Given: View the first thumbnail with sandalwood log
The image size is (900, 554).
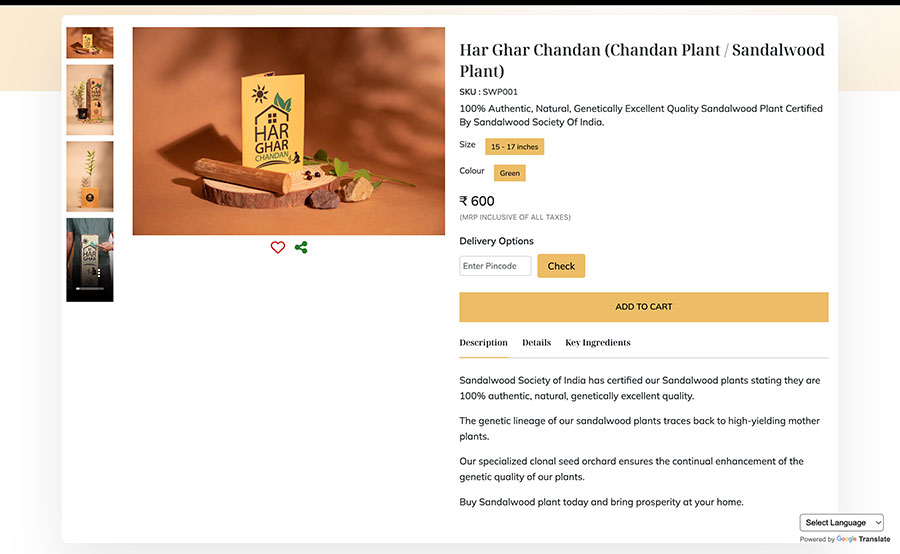Looking at the screenshot, I should [90, 42].
